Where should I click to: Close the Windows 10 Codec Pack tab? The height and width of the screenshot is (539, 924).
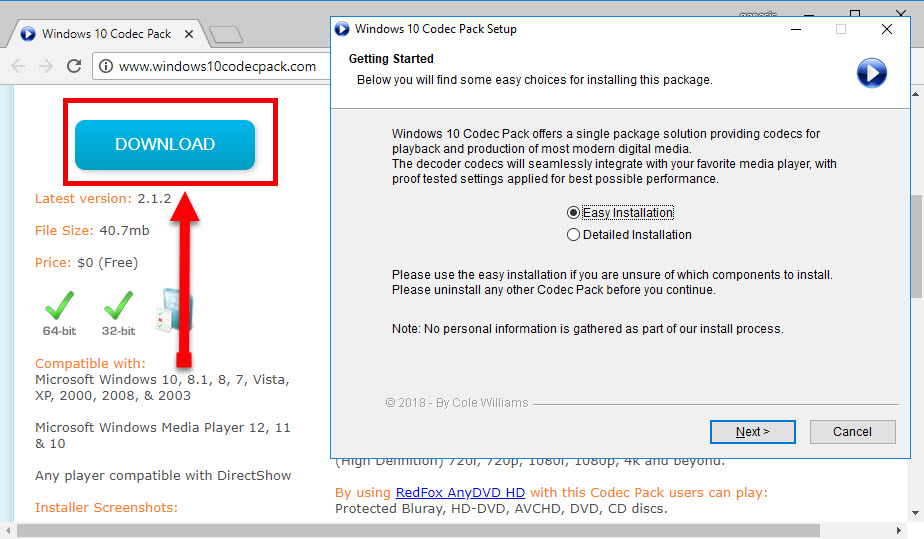click(x=189, y=34)
